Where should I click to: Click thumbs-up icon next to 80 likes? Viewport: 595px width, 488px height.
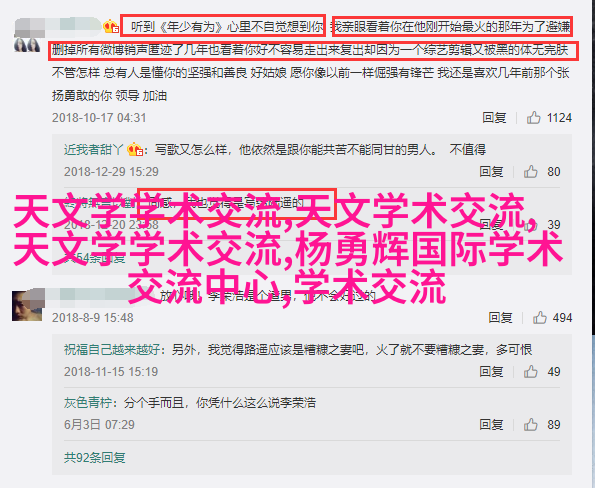coord(530,172)
